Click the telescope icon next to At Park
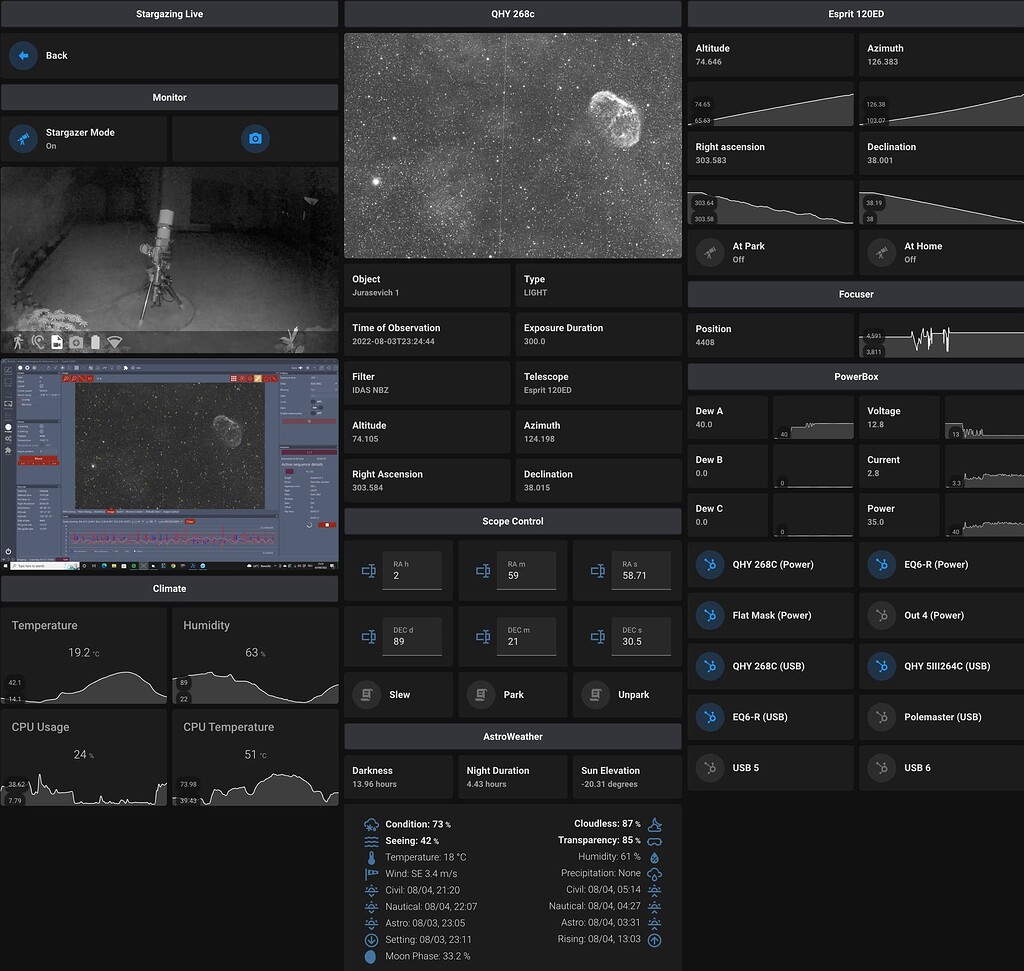Screen dimensions: 1024x971 [x=709, y=253]
